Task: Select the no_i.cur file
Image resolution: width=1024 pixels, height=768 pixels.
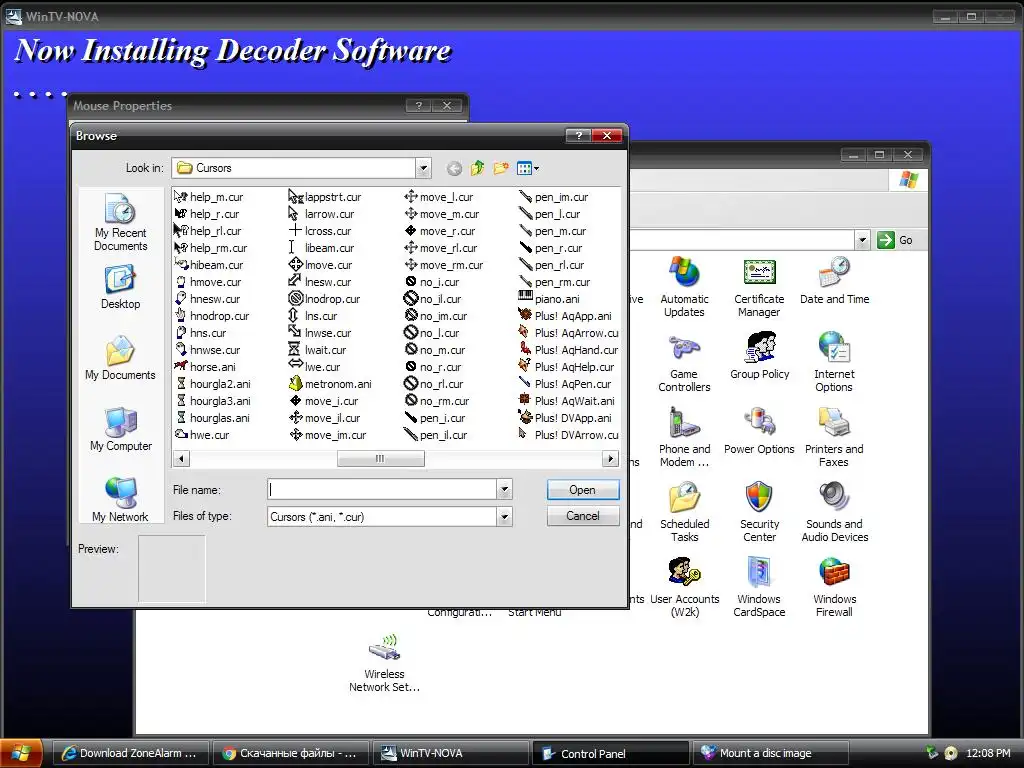Action: coord(432,281)
